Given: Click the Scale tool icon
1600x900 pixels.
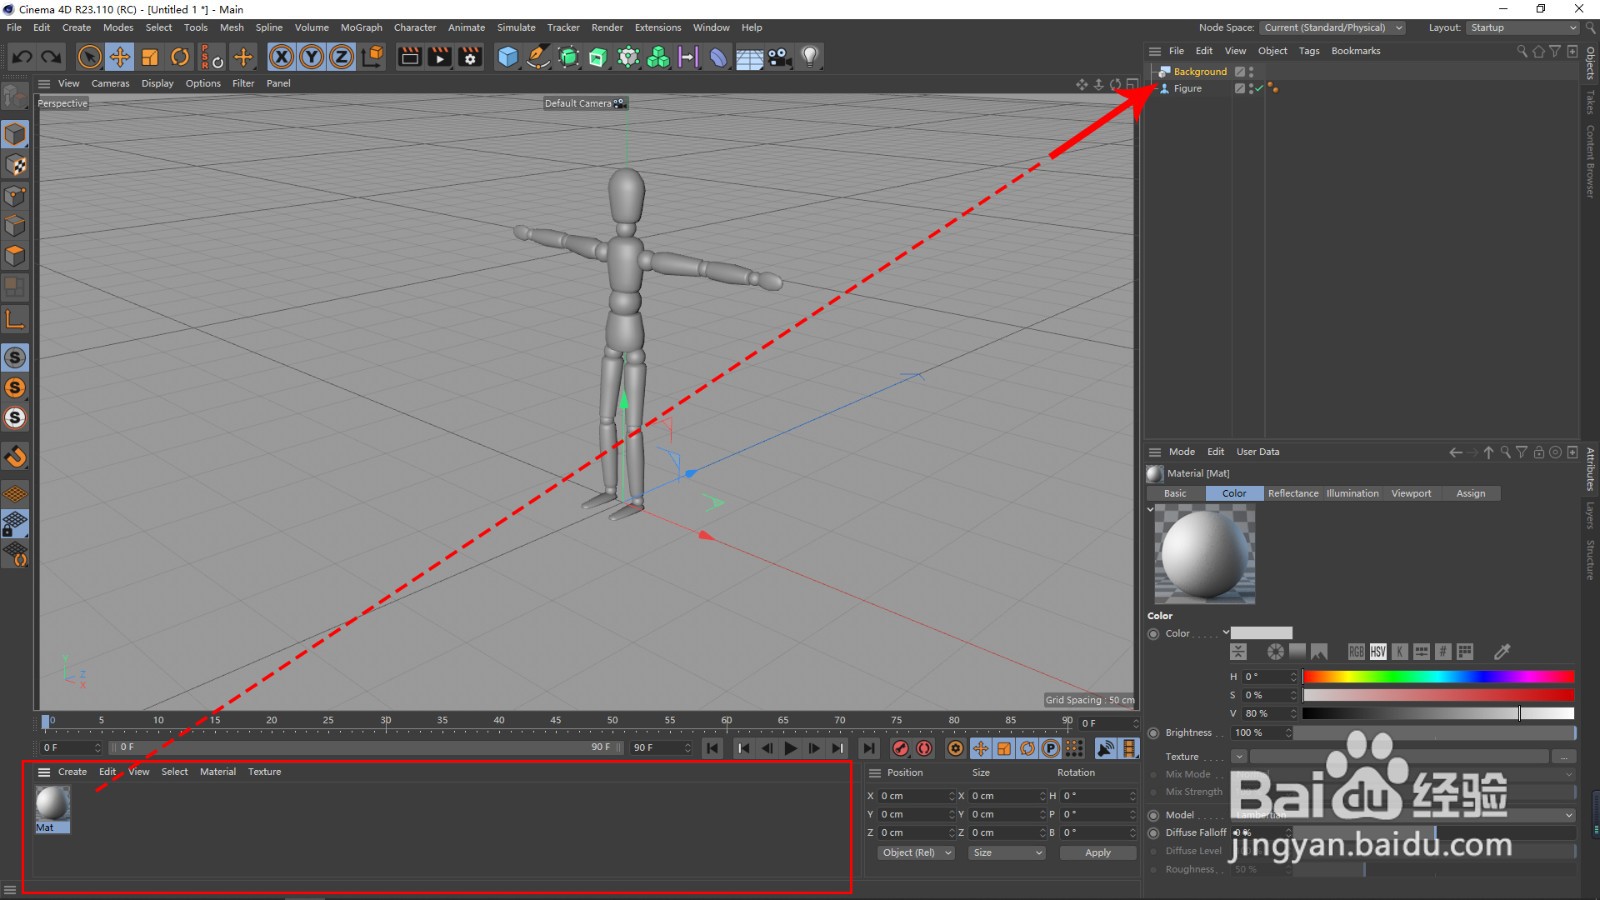Looking at the screenshot, I should 150,57.
